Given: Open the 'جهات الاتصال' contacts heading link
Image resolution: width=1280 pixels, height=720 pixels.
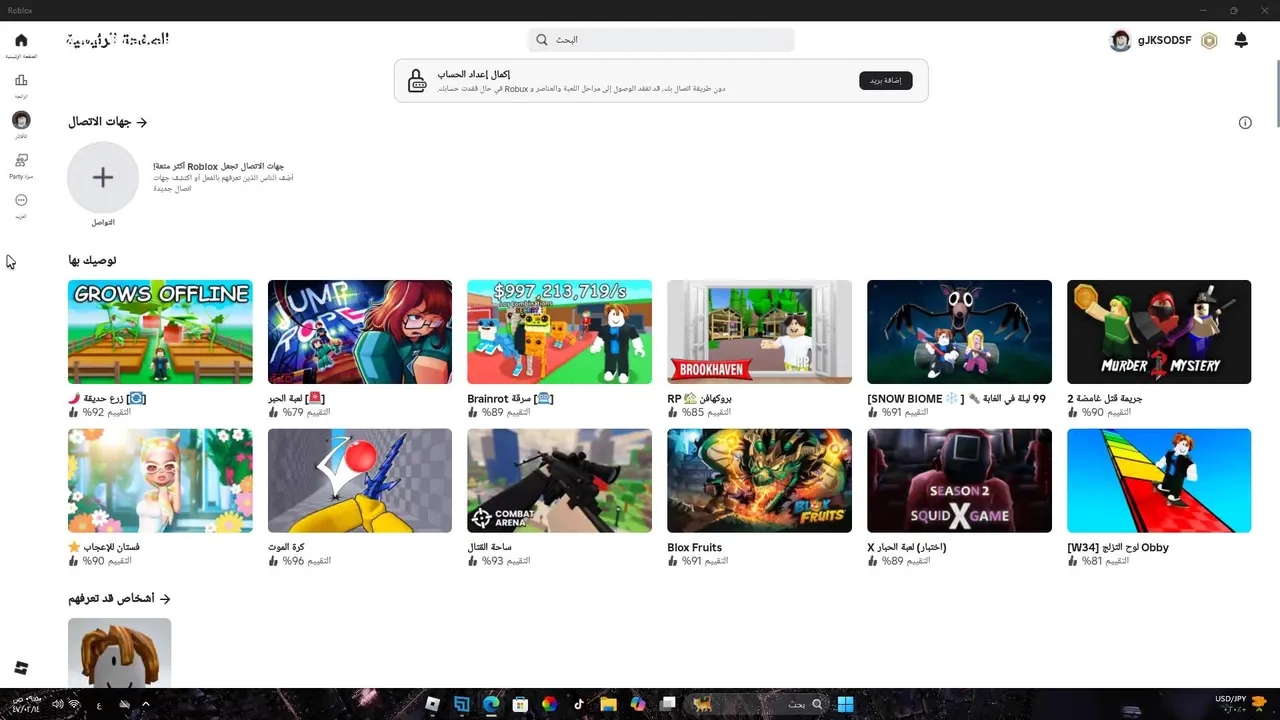Looking at the screenshot, I should [108, 122].
